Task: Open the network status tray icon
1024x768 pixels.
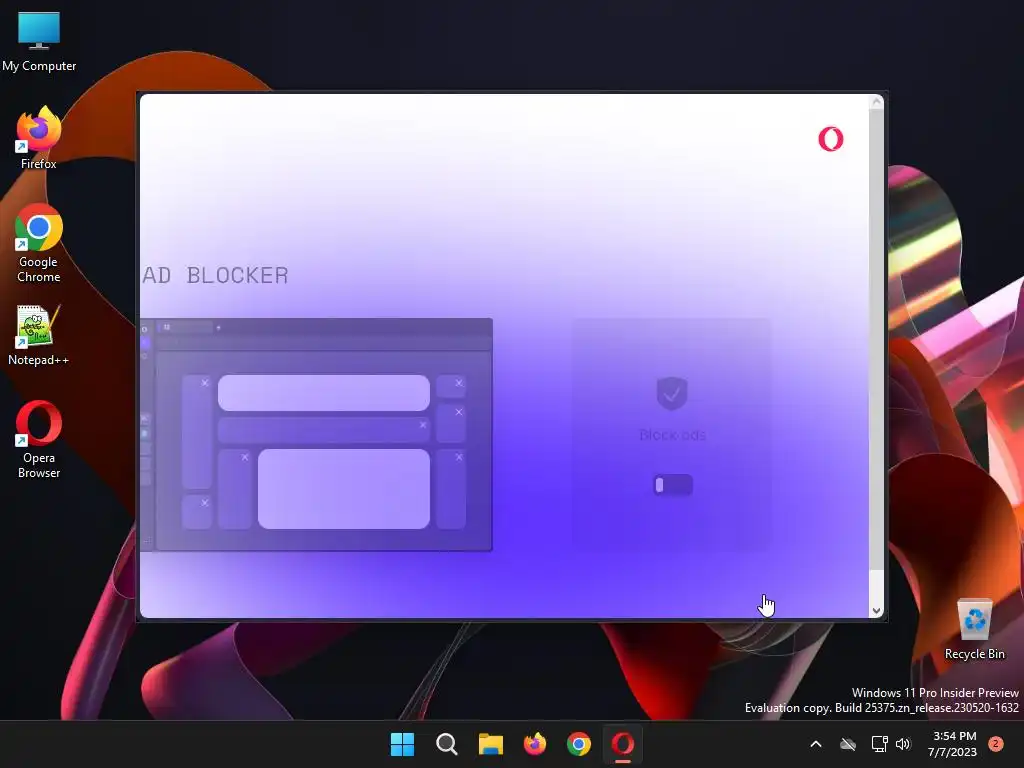Action: pos(879,744)
